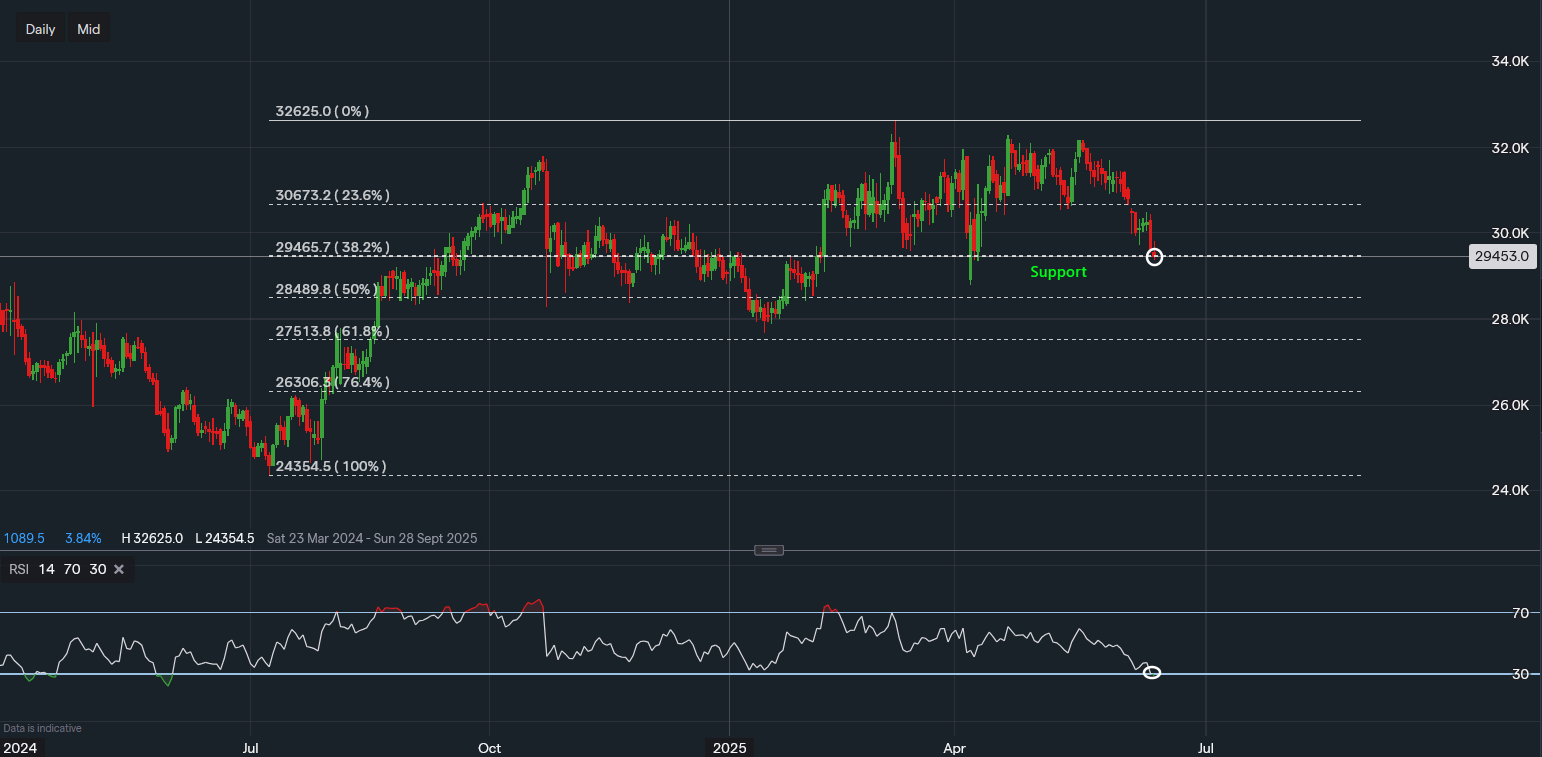Select the green Support text annotation
Viewport: 1542px width, 757px height.
[1058, 272]
